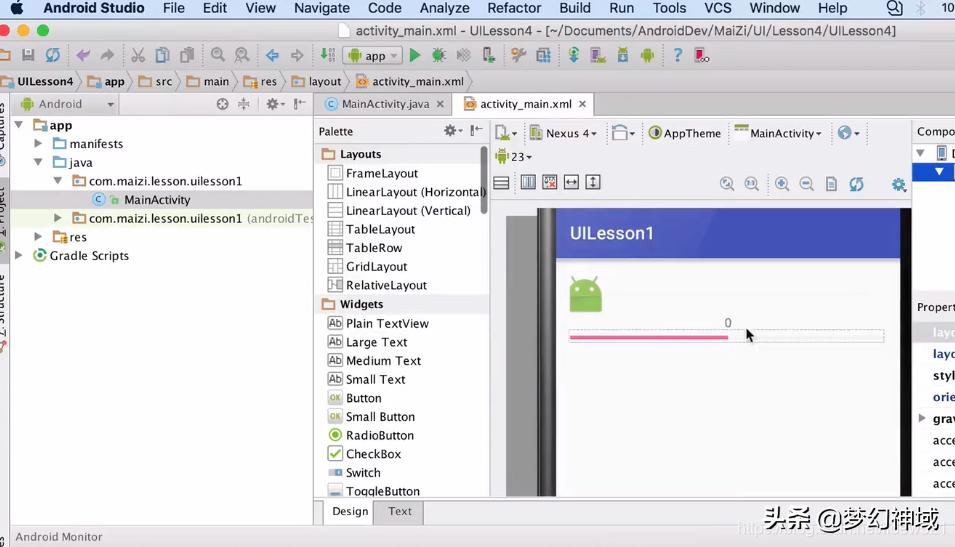Refresh the layout preview
Image resolution: width=955 pixels, height=547 pixels.
coord(856,184)
